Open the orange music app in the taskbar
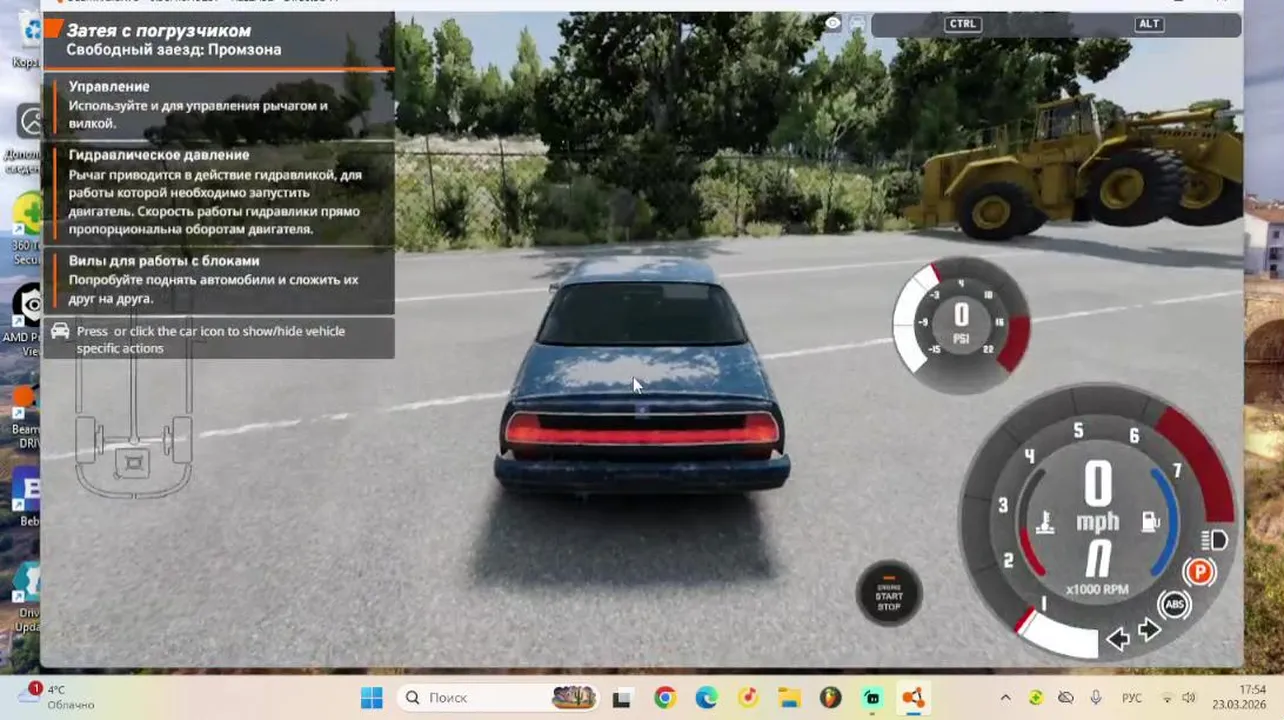 tap(748, 698)
